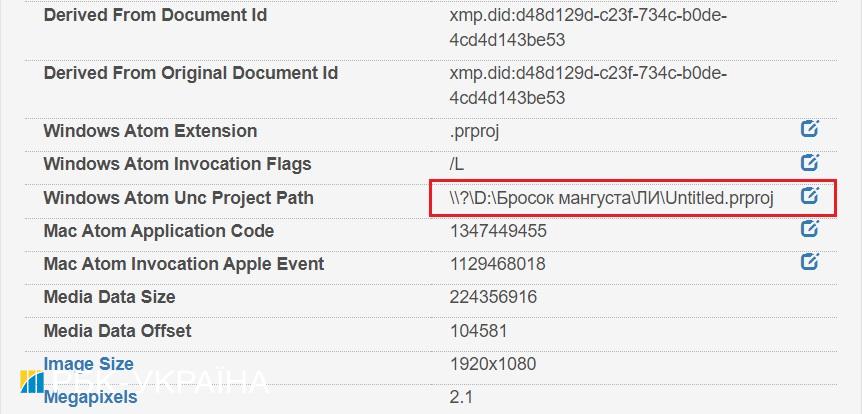Screen dimensions: 863x414
Task: Click the Derived From Original Document Id label
Action: click(191, 73)
